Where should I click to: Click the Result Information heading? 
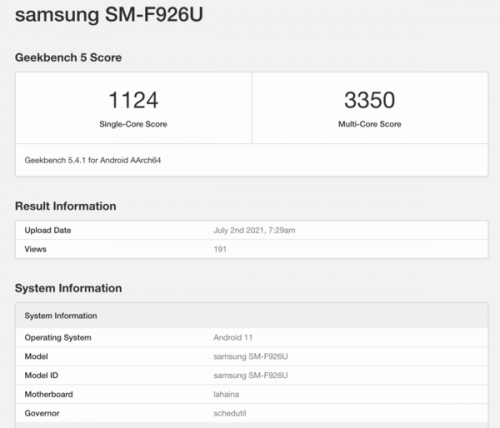tap(66, 206)
